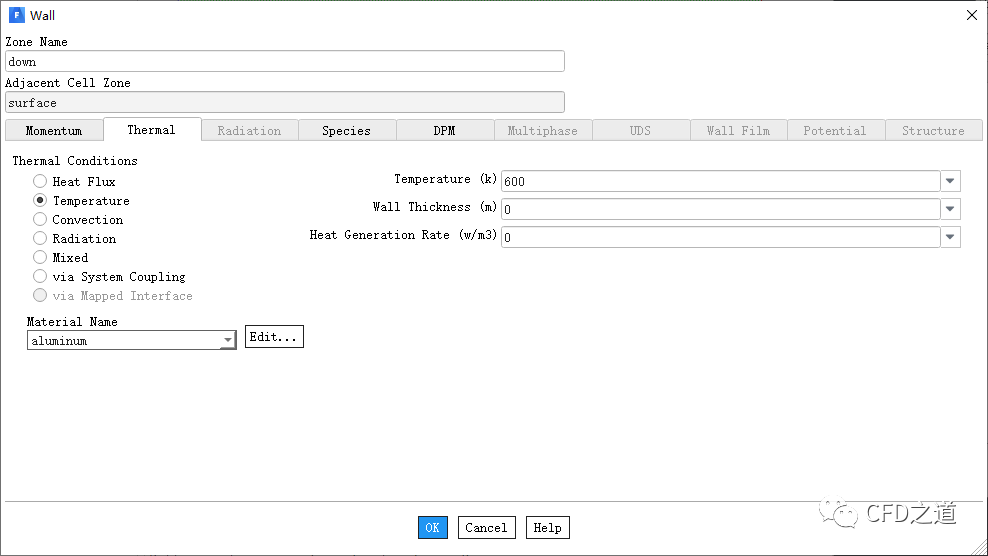Click Edit... button beside material name
This screenshot has width=988, height=556.
pos(274,337)
